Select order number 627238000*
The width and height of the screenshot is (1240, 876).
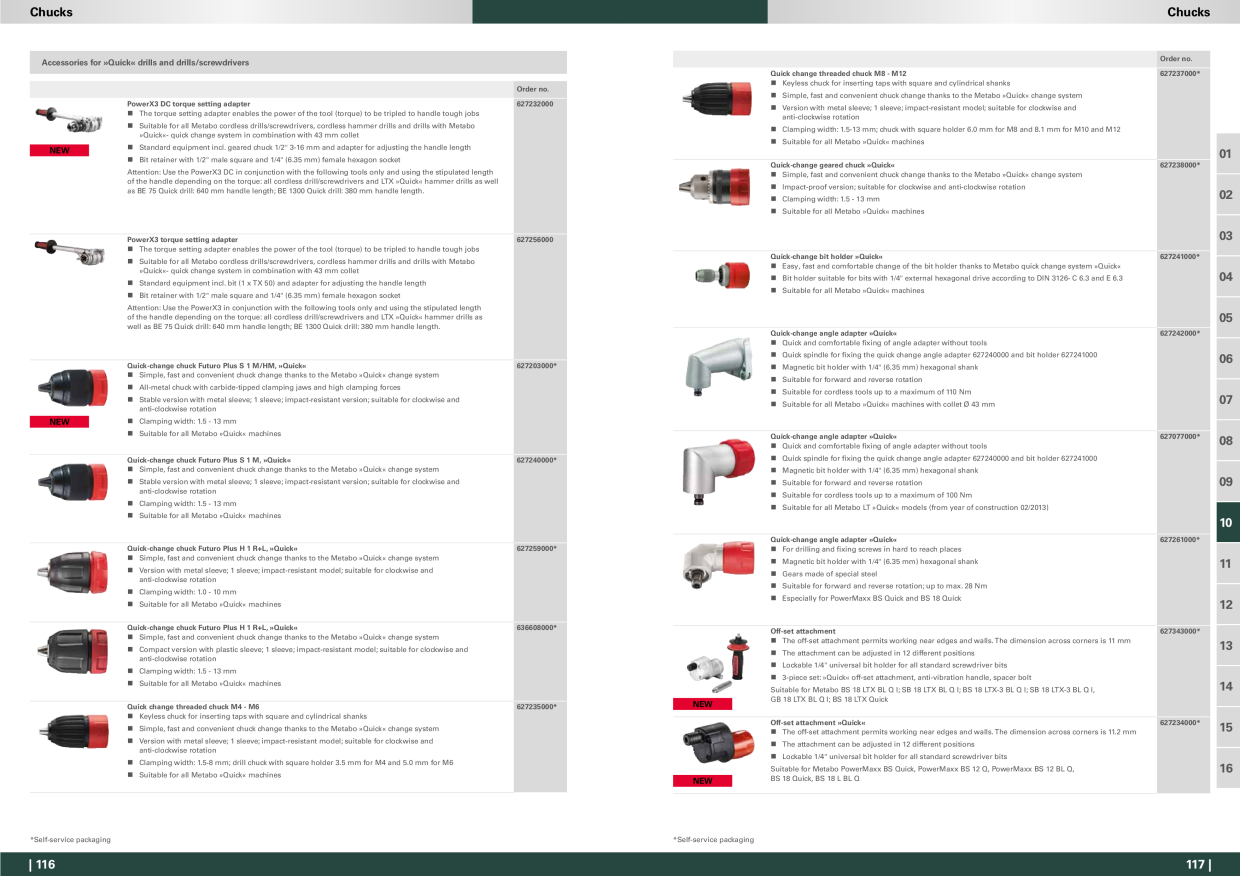pyautogui.click(x=1180, y=164)
